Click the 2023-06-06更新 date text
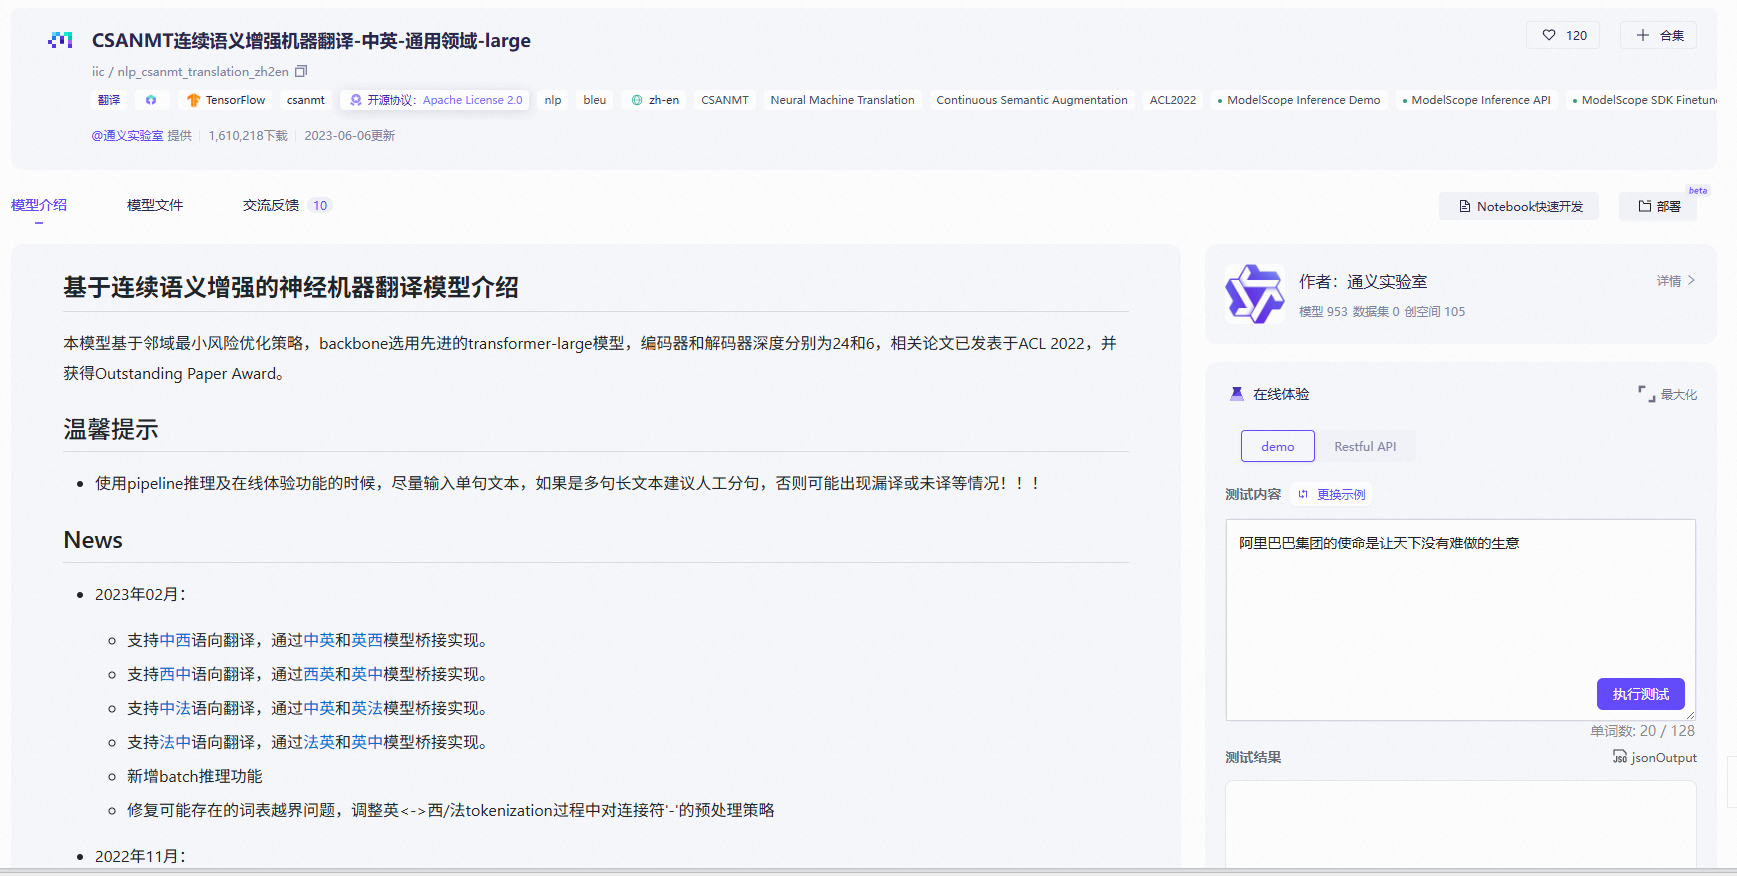The image size is (1737, 876). point(350,135)
